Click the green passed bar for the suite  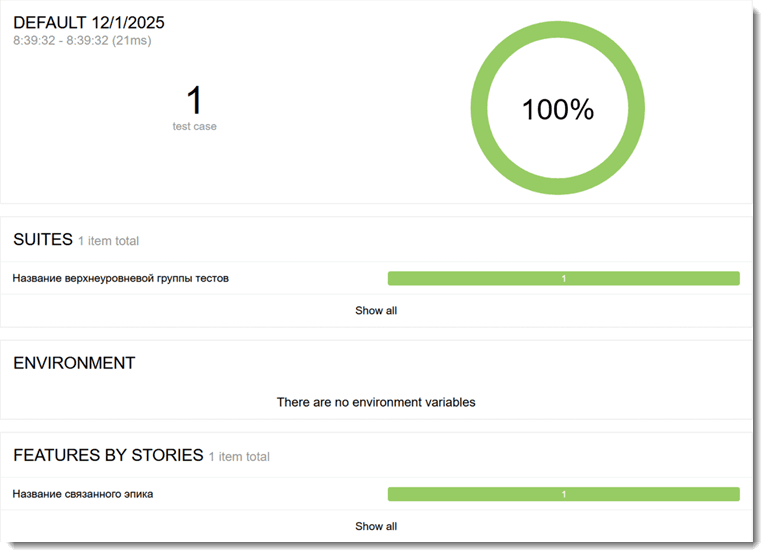click(x=470, y=278)
